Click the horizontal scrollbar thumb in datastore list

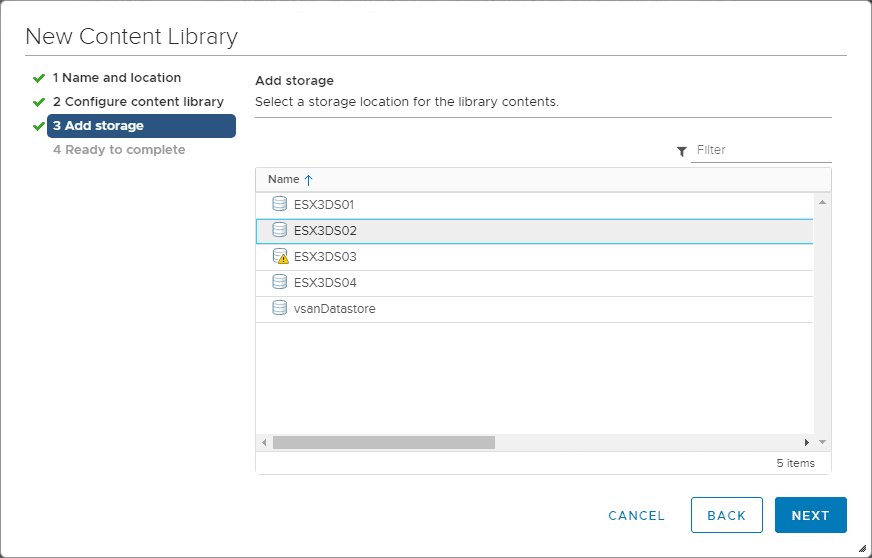pyautogui.click(x=383, y=442)
